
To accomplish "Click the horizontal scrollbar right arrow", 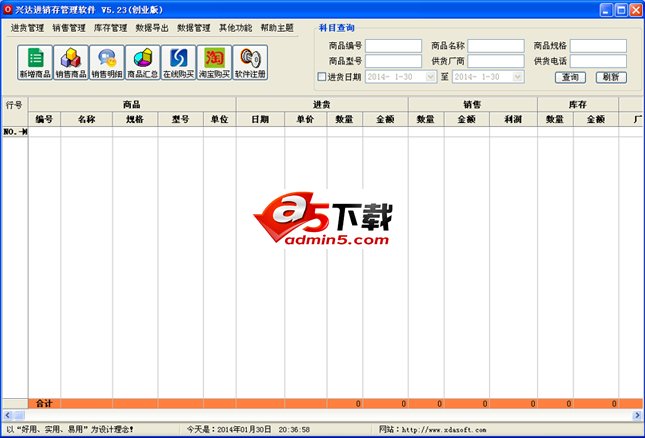I will tap(637, 415).
